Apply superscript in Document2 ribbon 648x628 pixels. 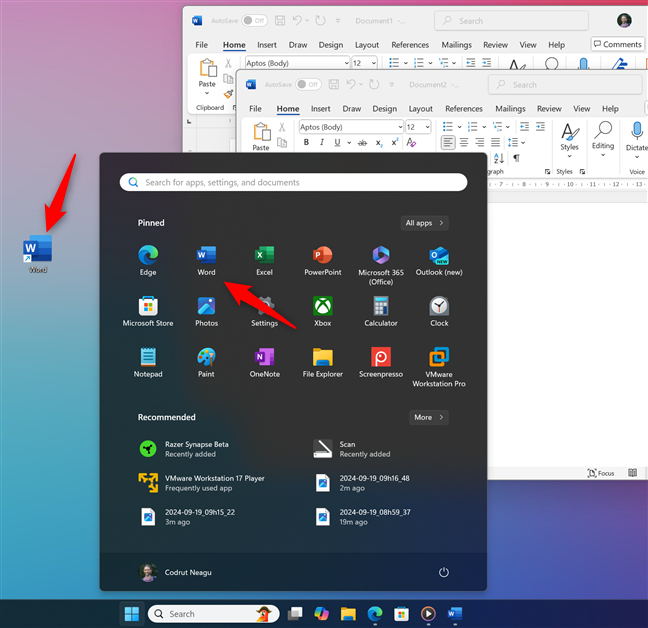(x=395, y=143)
